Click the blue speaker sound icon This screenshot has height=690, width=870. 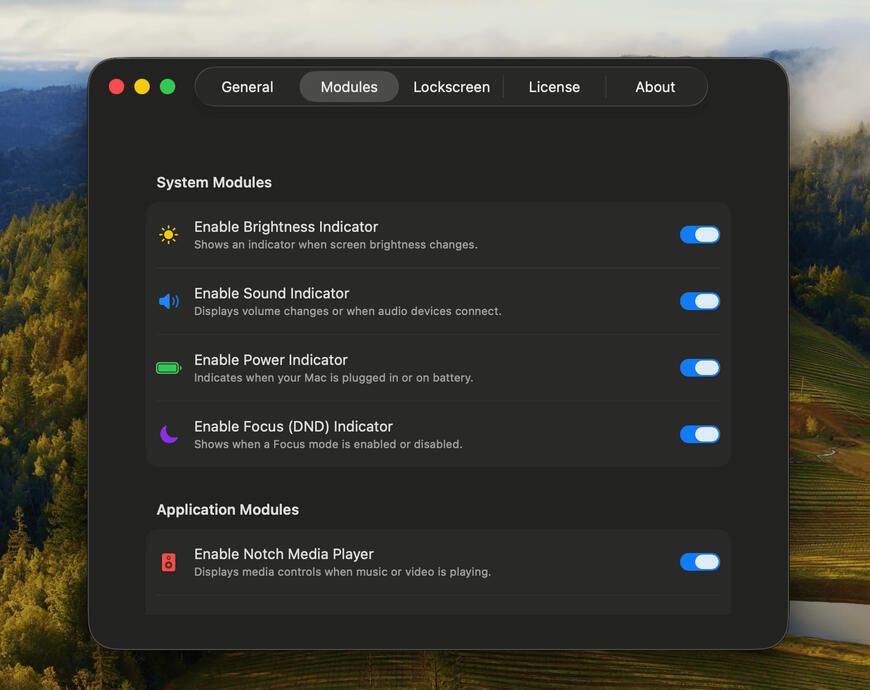point(168,301)
